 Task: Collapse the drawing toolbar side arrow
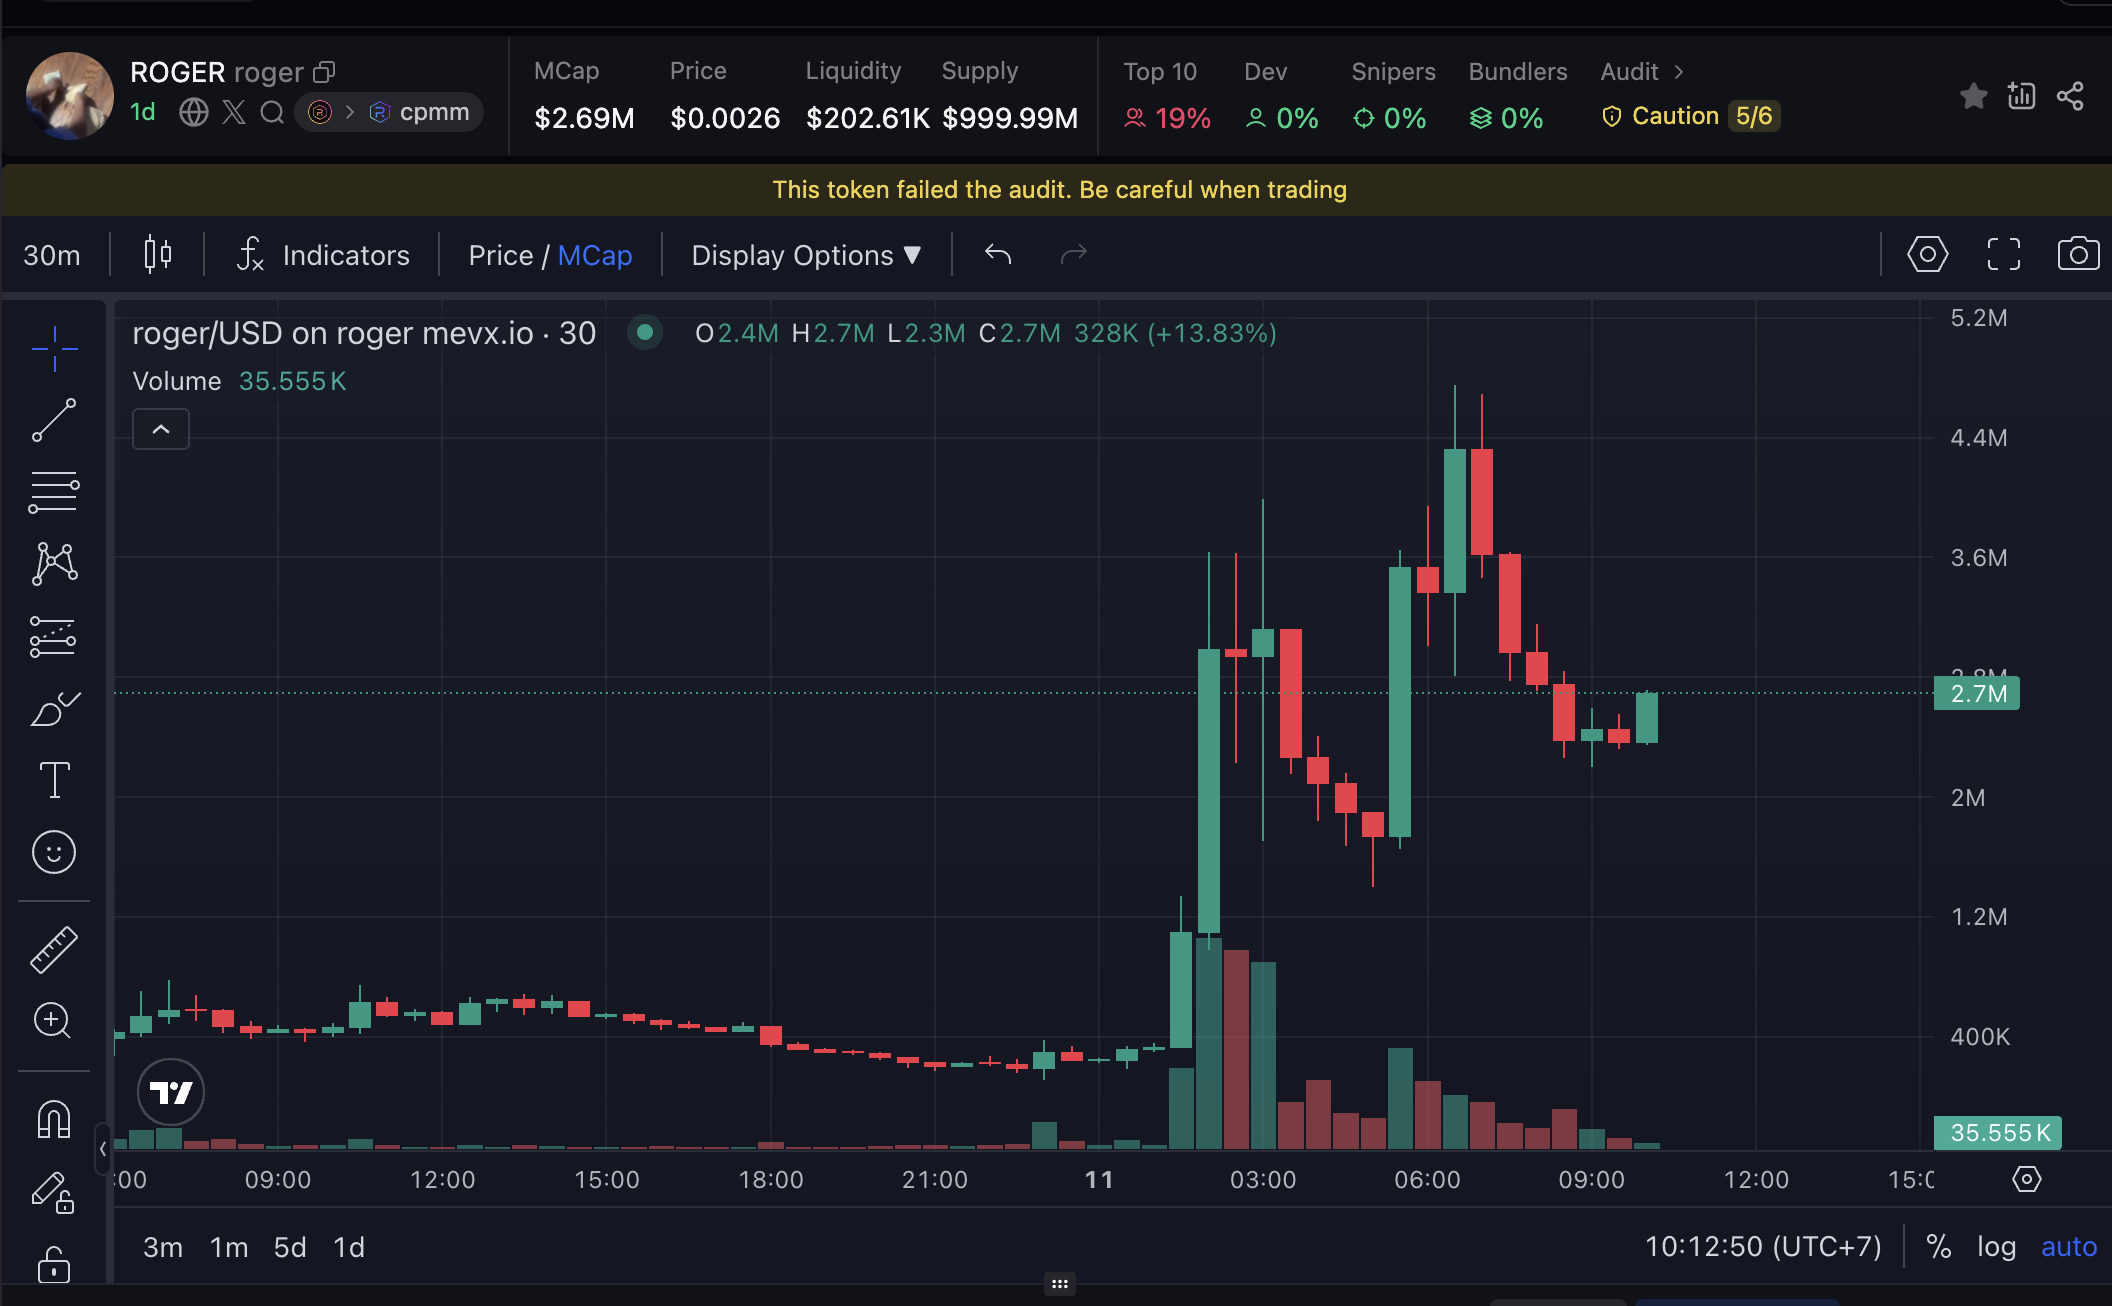pos(103,1149)
